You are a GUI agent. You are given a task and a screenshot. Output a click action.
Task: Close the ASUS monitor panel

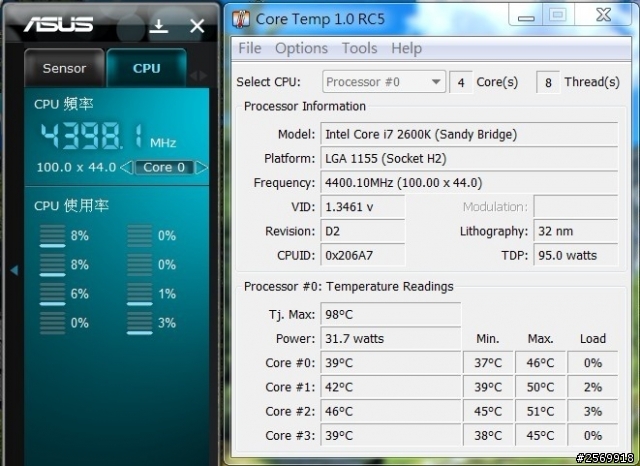point(197,26)
